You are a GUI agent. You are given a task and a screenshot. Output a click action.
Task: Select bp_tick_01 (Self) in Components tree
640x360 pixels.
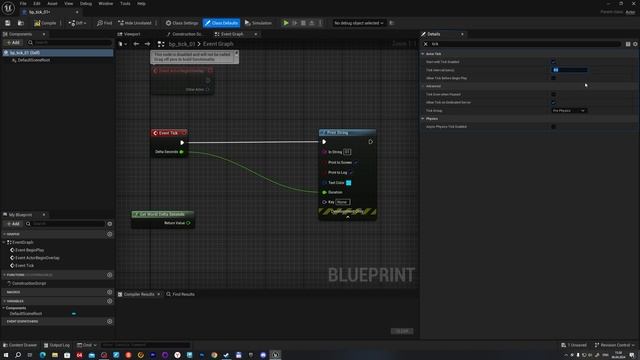(x=58, y=53)
